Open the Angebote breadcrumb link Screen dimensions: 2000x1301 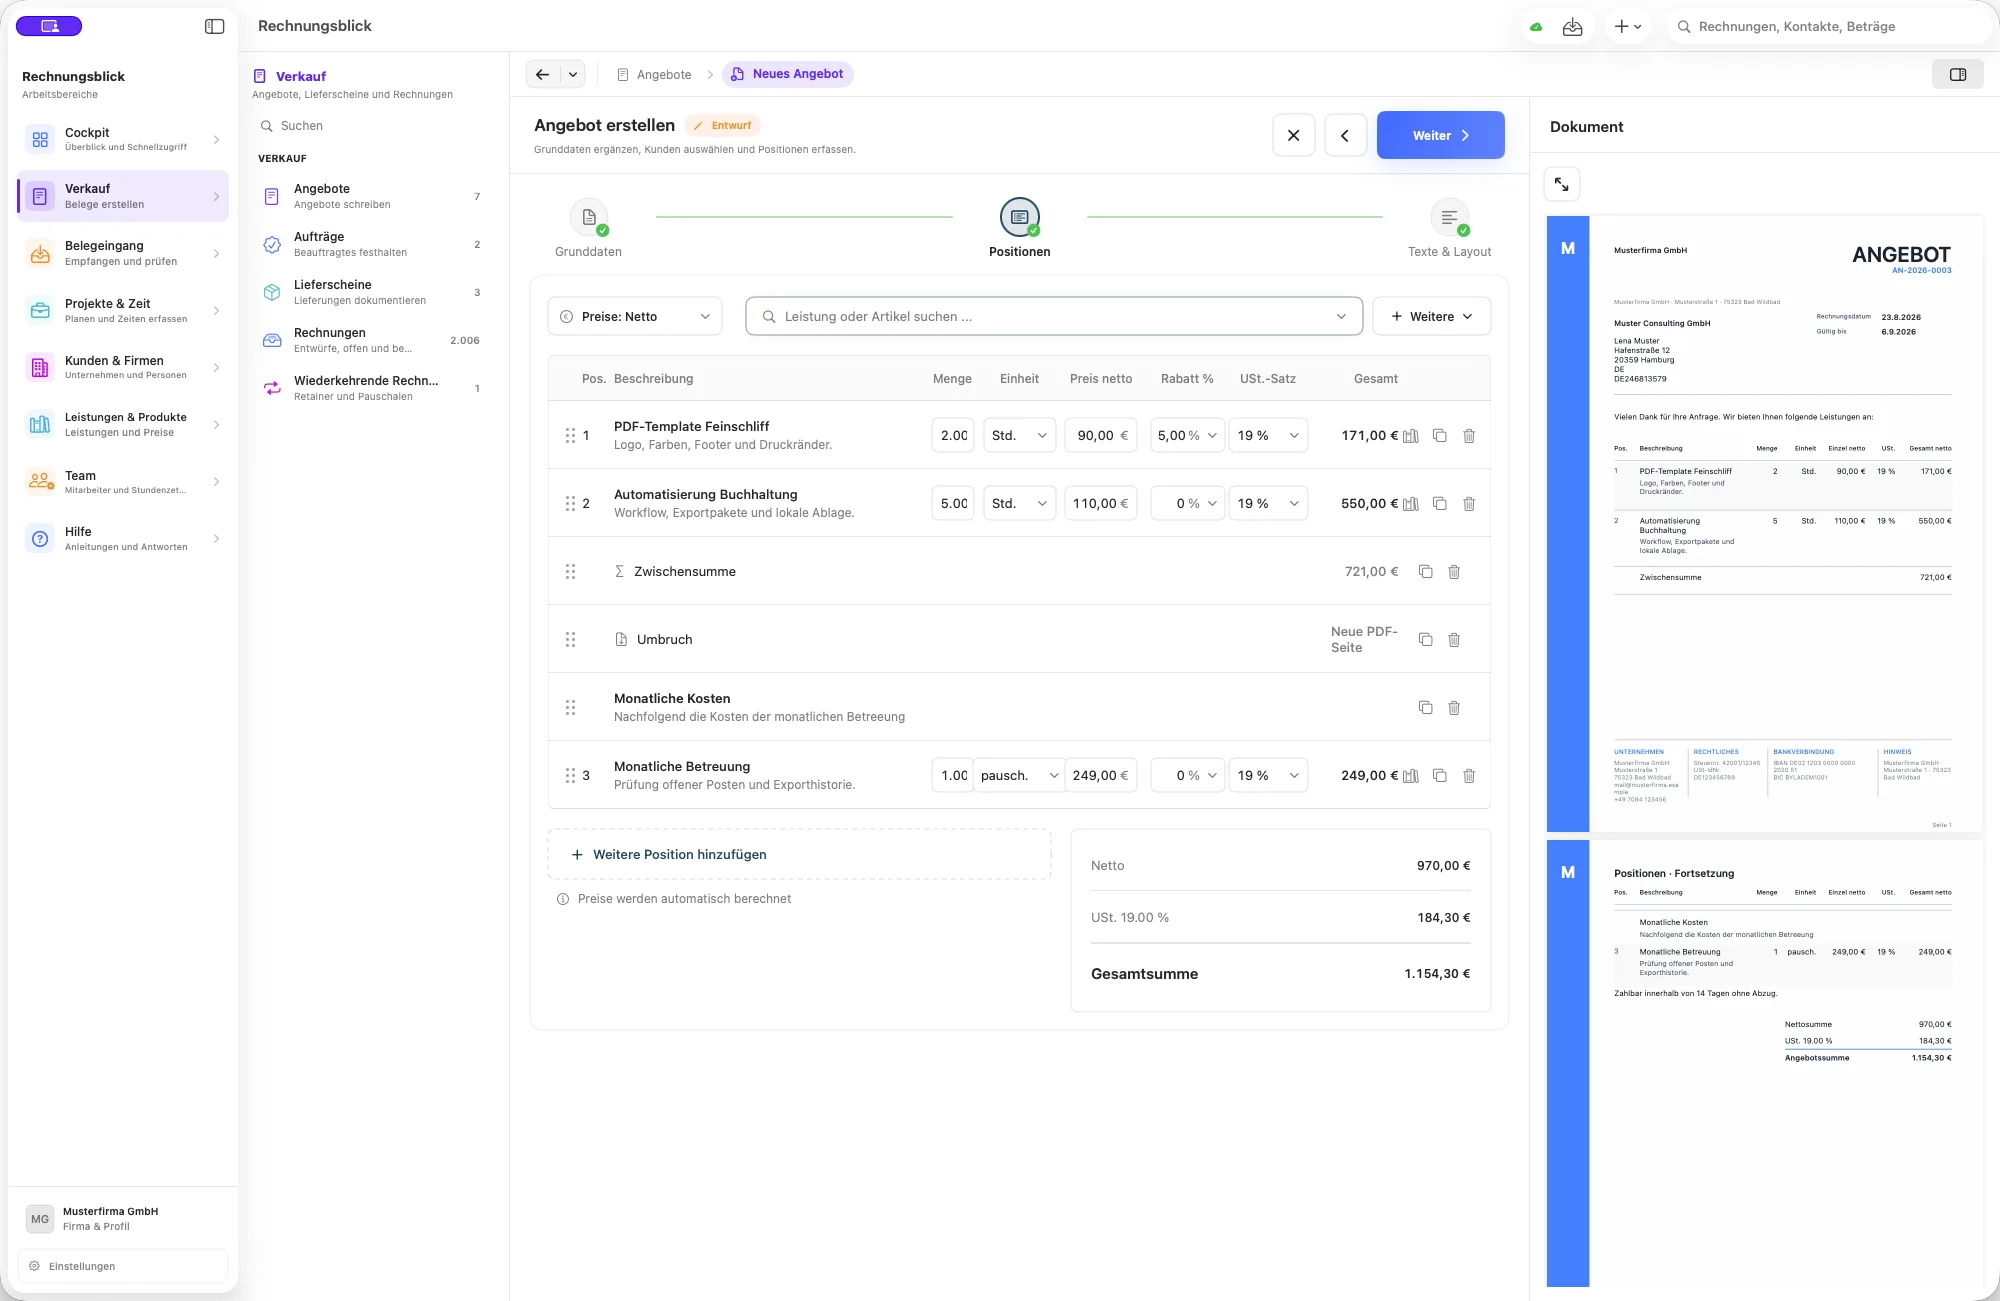click(654, 74)
